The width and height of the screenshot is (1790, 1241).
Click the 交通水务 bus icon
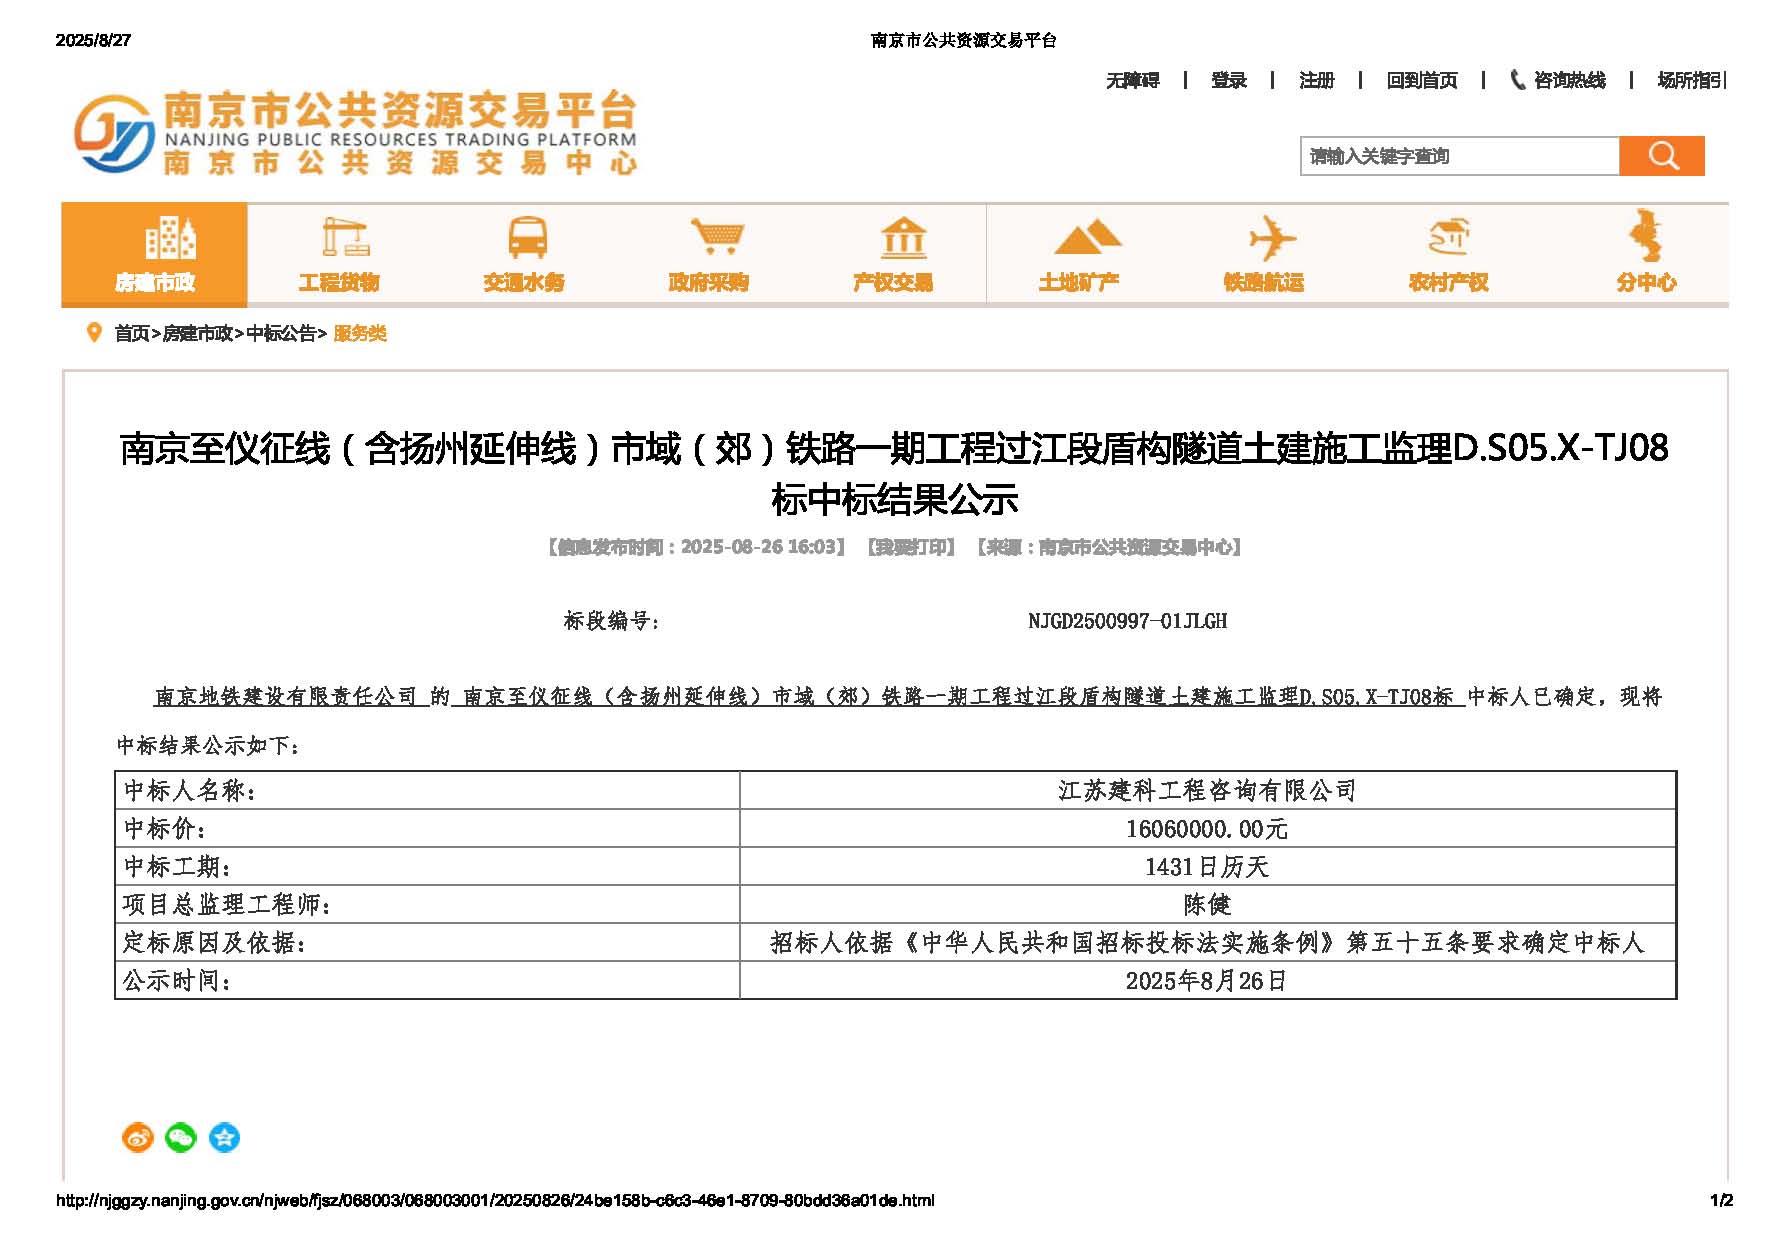(x=527, y=238)
